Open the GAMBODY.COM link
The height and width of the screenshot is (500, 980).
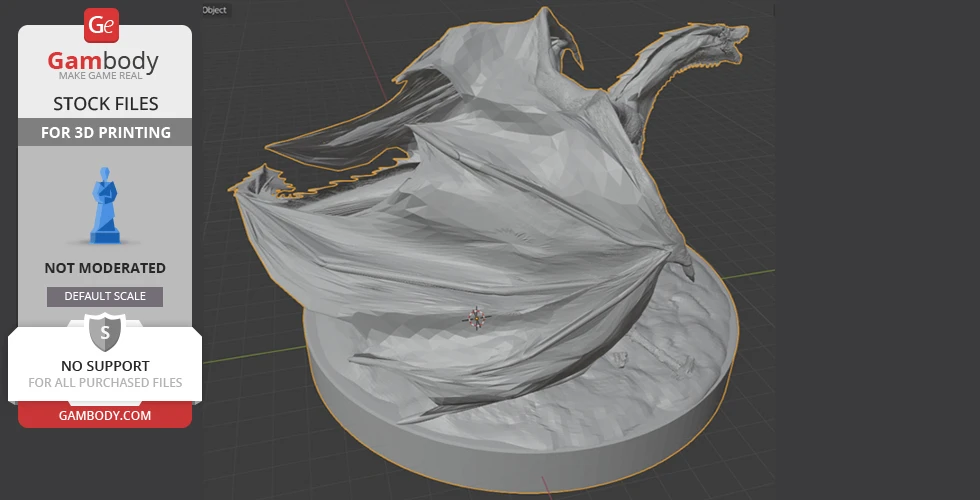click(x=104, y=415)
